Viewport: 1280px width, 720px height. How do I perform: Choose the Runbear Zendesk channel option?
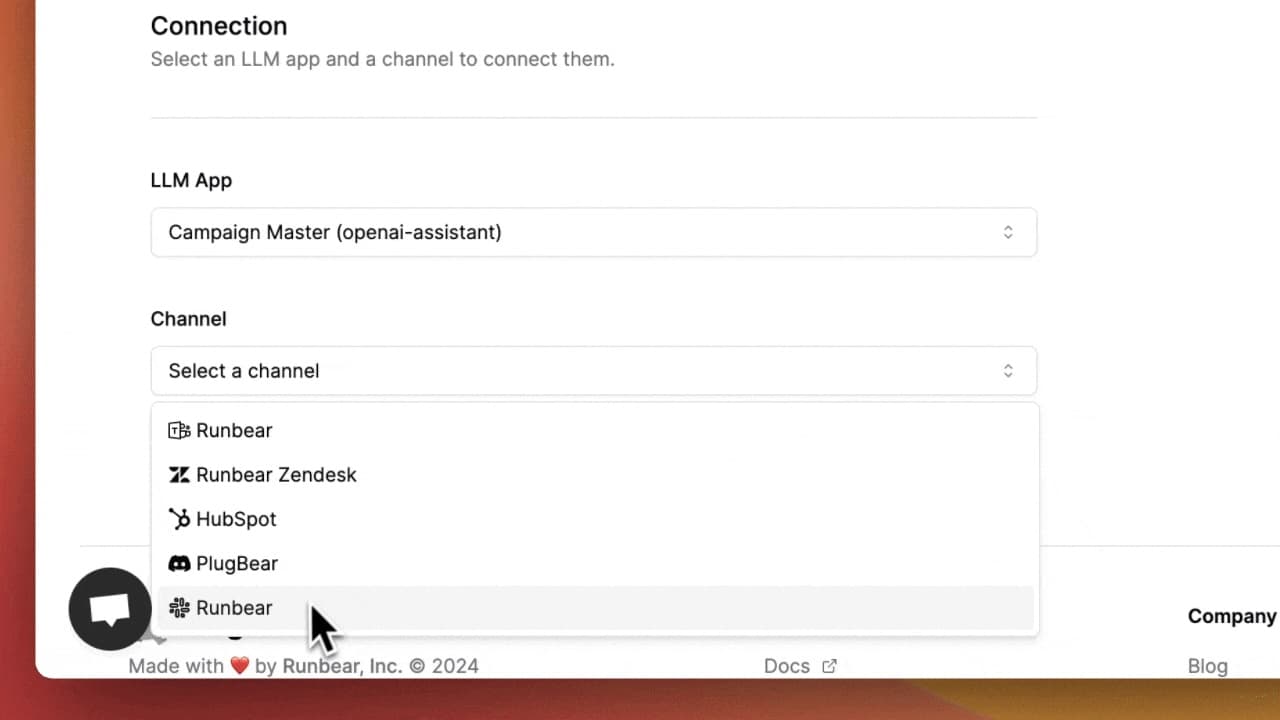coord(276,475)
